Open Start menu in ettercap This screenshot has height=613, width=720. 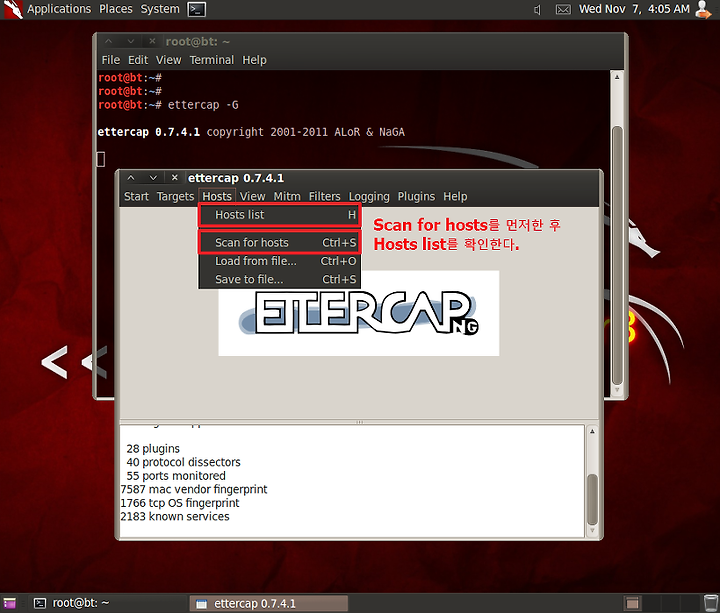coord(136,197)
